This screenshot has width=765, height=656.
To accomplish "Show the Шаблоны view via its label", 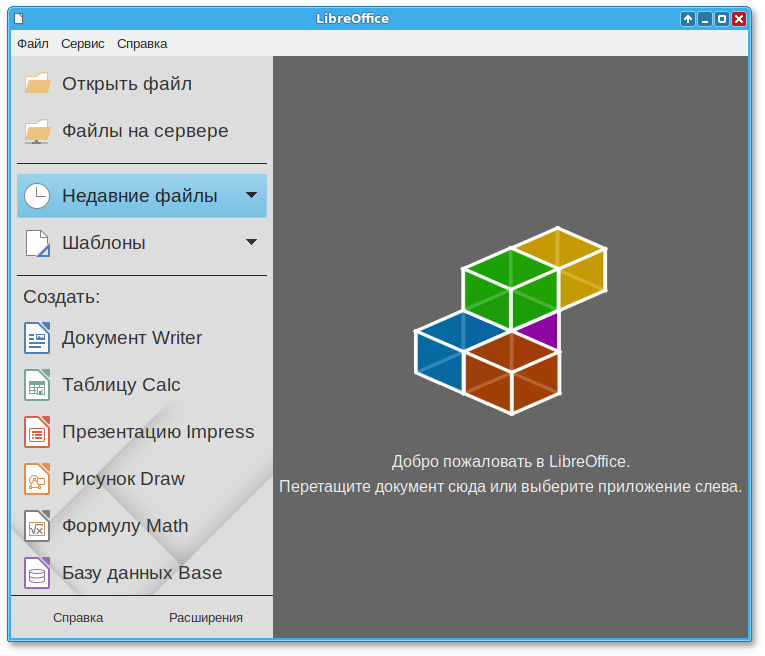I will 104,243.
